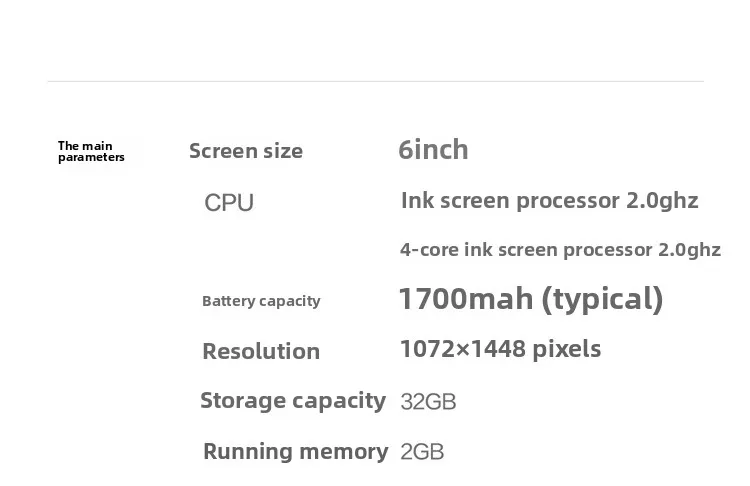Click the horizontal divider line at top
750x486 pixels.
(x=375, y=81)
